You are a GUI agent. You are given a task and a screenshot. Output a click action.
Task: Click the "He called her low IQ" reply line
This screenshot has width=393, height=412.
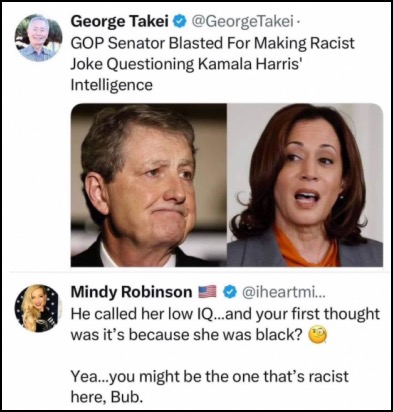(225, 314)
